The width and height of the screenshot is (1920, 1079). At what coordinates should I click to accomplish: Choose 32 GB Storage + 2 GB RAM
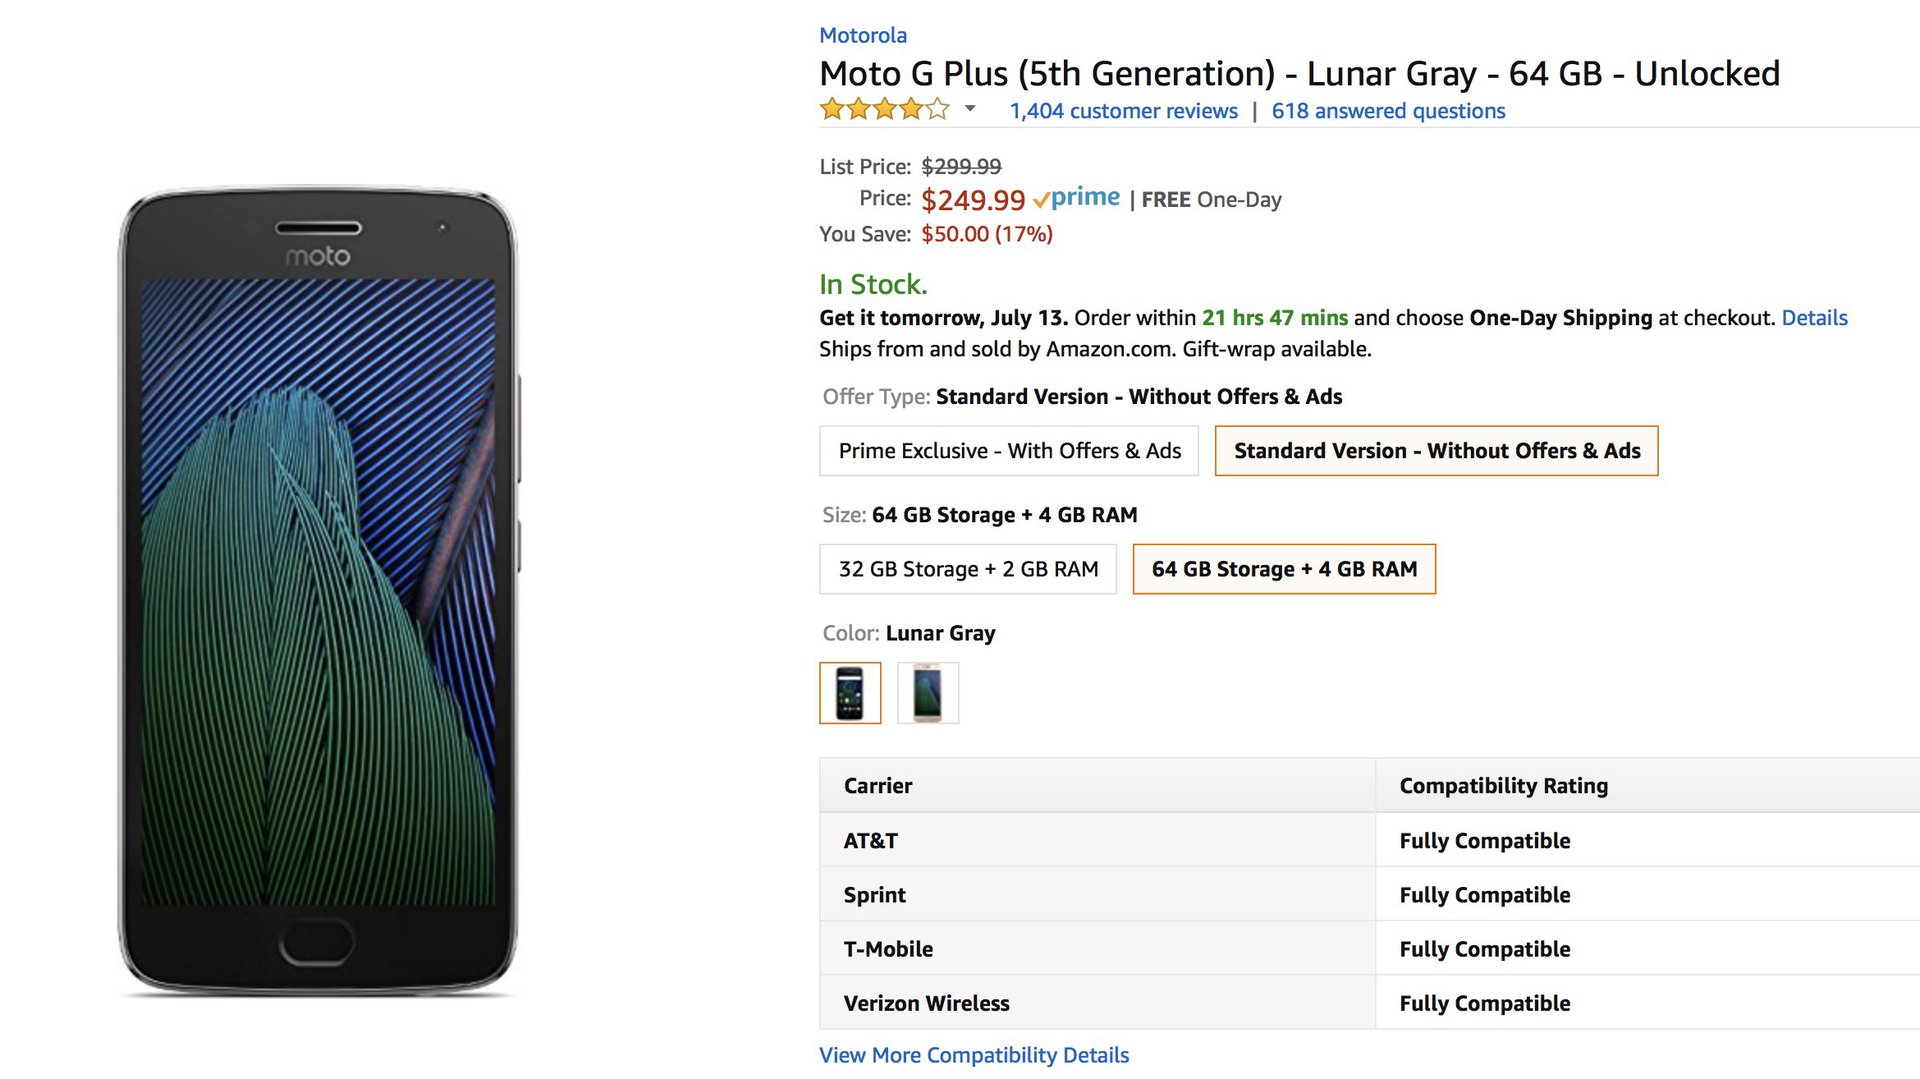click(x=967, y=569)
